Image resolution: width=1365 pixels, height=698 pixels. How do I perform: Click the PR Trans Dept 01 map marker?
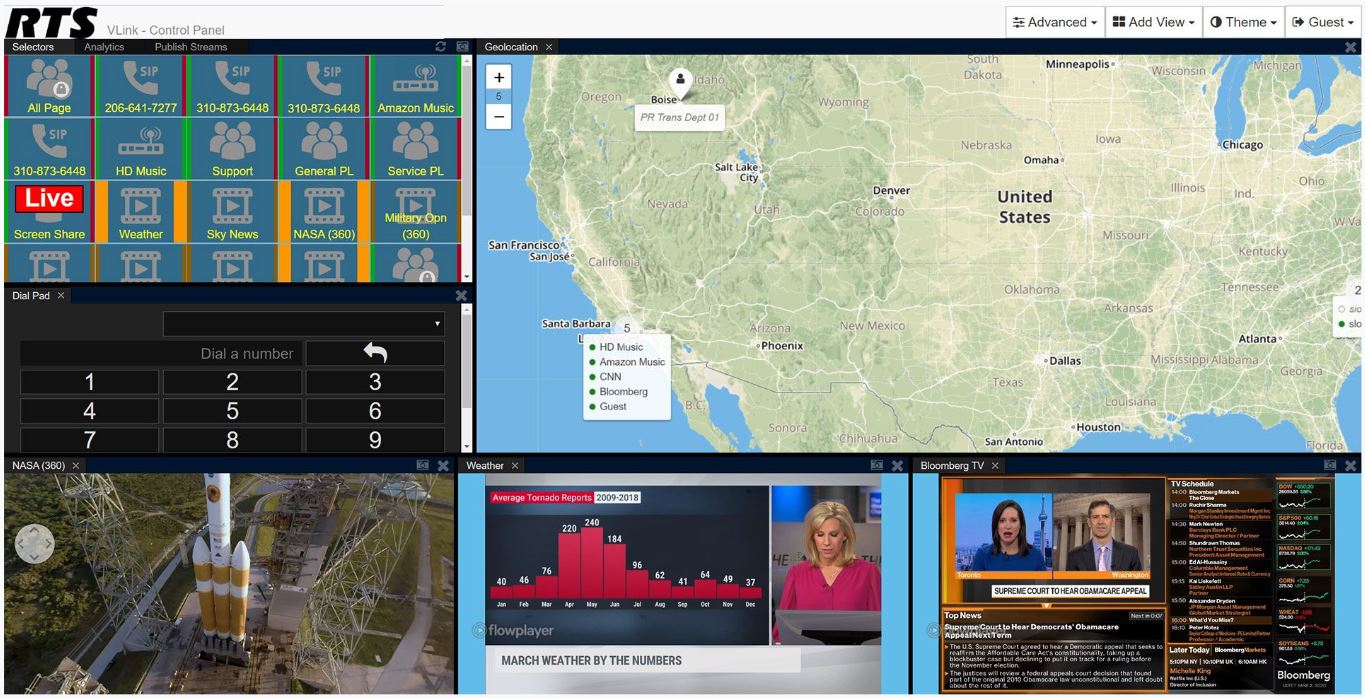[680, 82]
